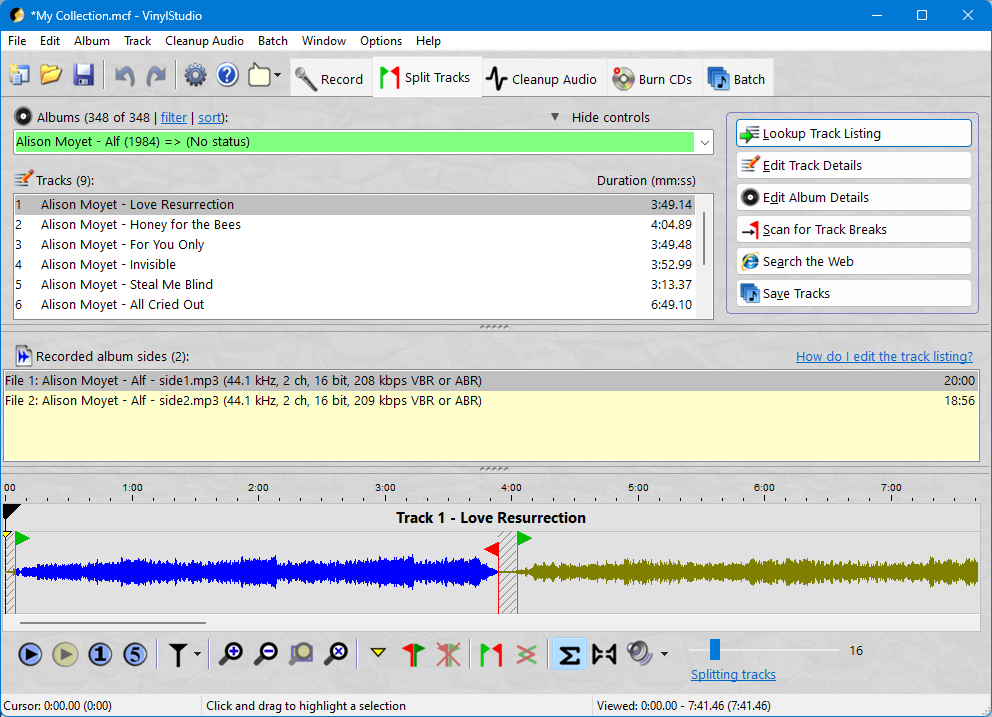Viewport: 992px width, 717px height.
Task: Open the Window menu
Action: tap(324, 41)
